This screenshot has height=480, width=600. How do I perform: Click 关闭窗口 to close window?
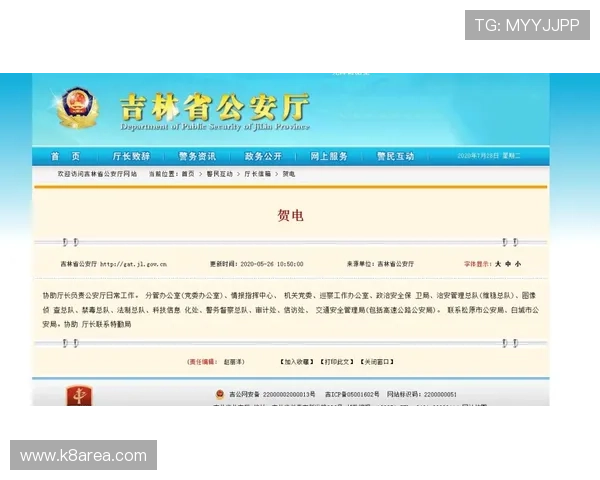click(x=377, y=362)
